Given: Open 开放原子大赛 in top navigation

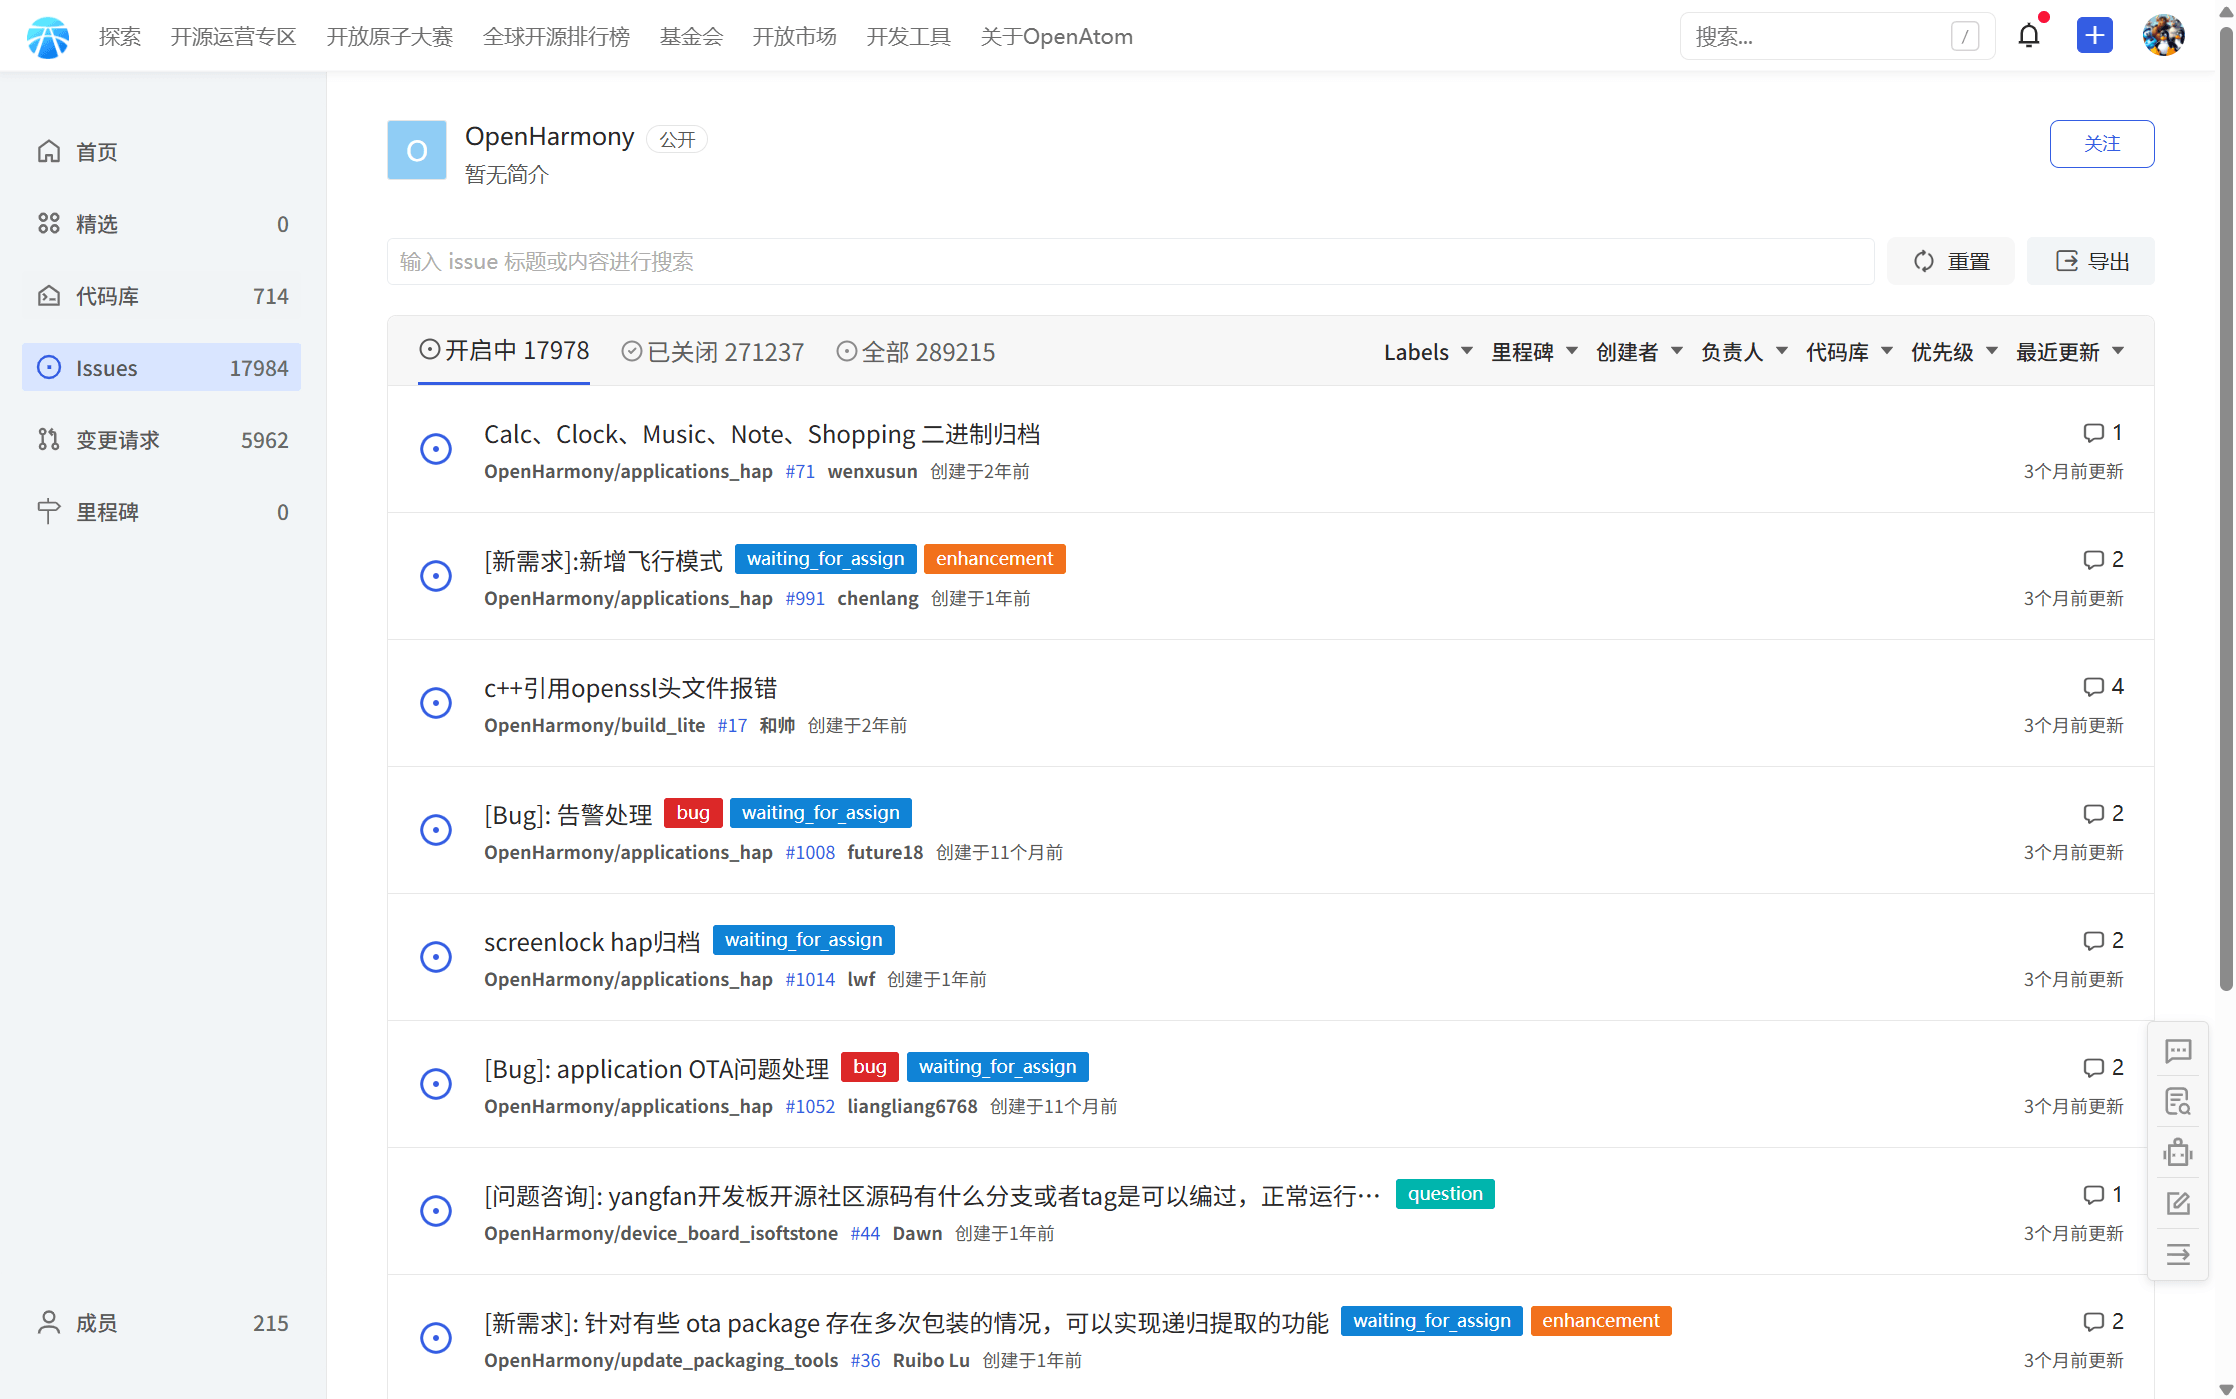Looking at the screenshot, I should click(390, 37).
